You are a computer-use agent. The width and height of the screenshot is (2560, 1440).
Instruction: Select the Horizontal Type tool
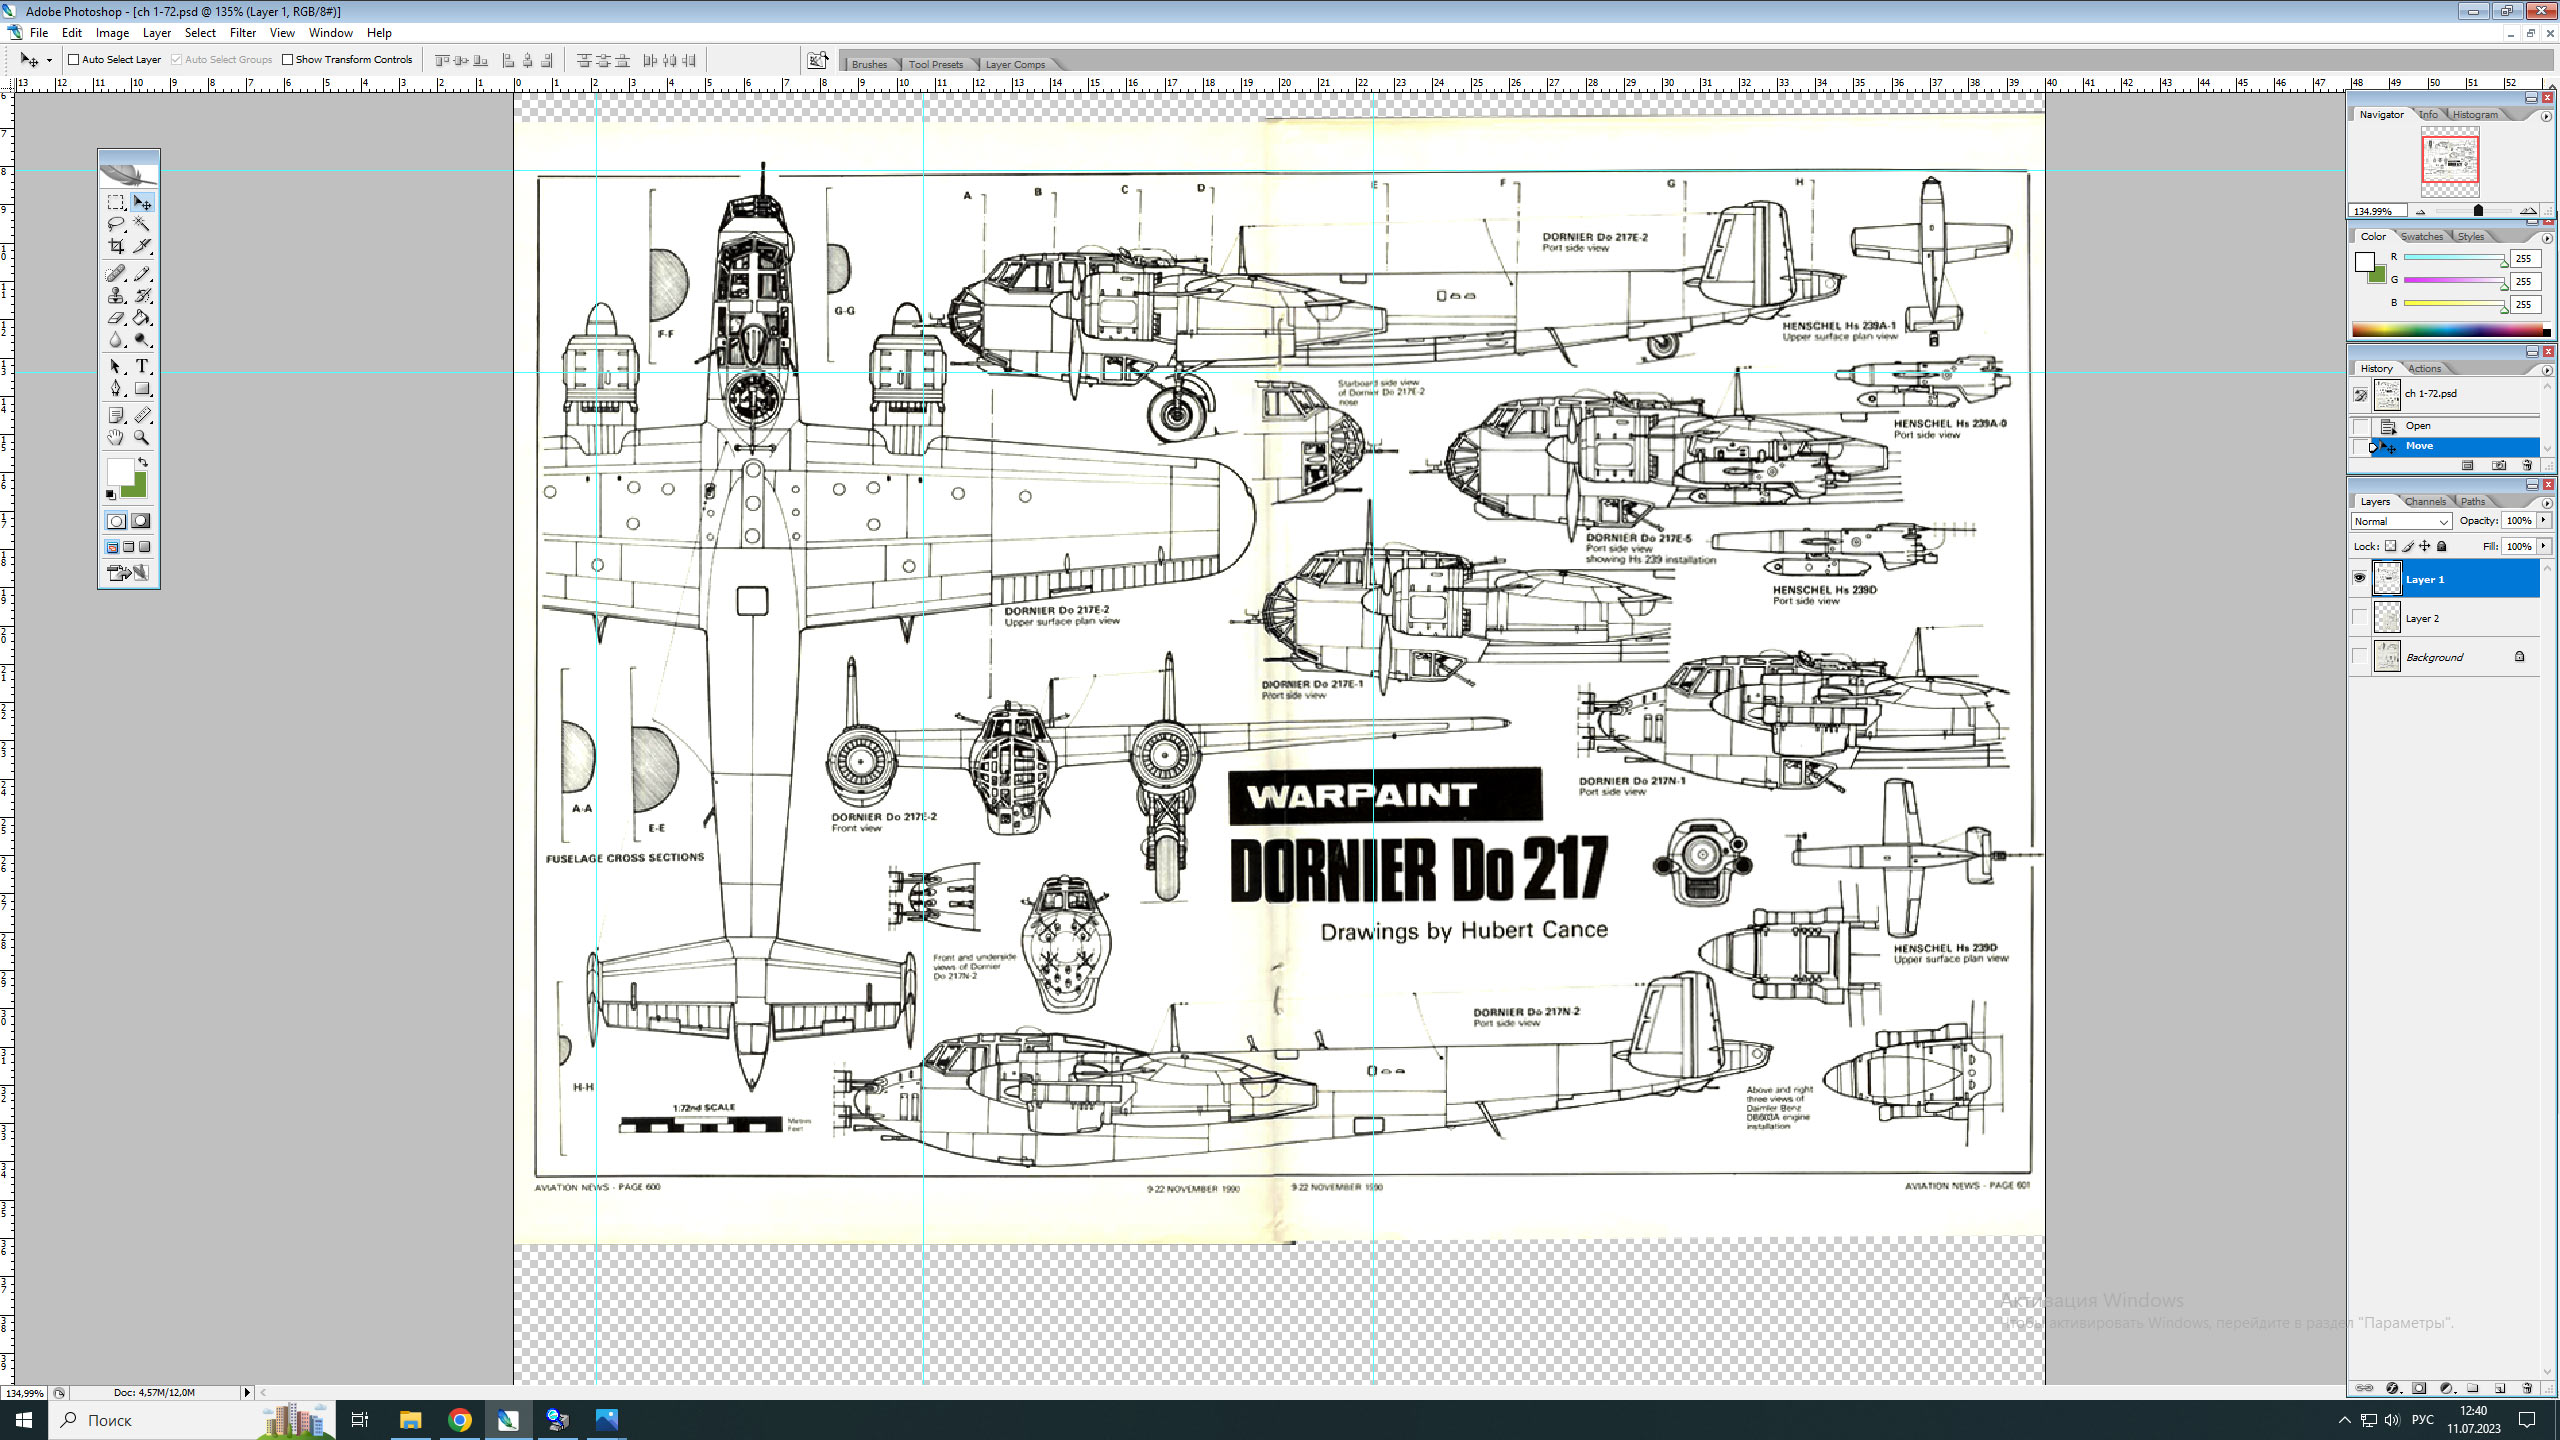pyautogui.click(x=142, y=366)
